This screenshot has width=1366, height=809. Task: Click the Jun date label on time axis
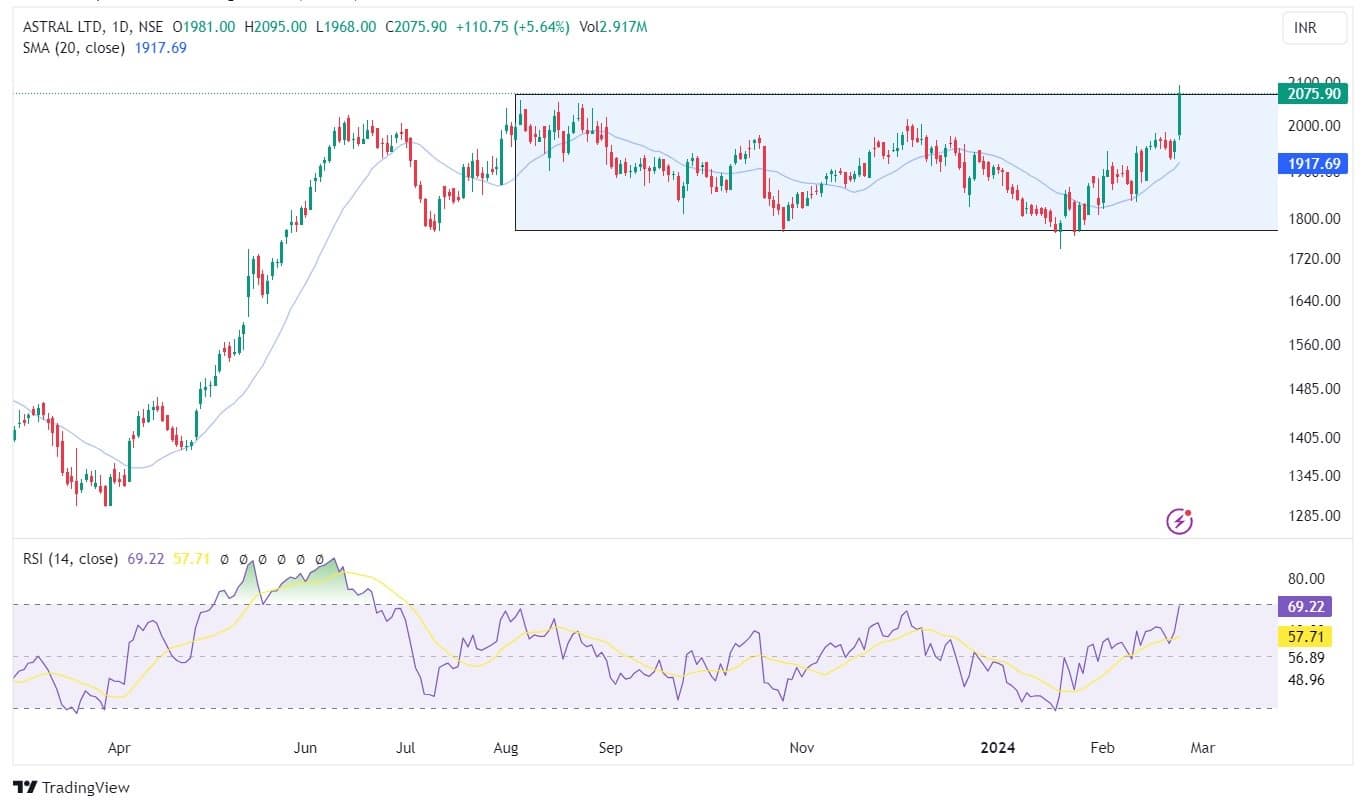305,748
